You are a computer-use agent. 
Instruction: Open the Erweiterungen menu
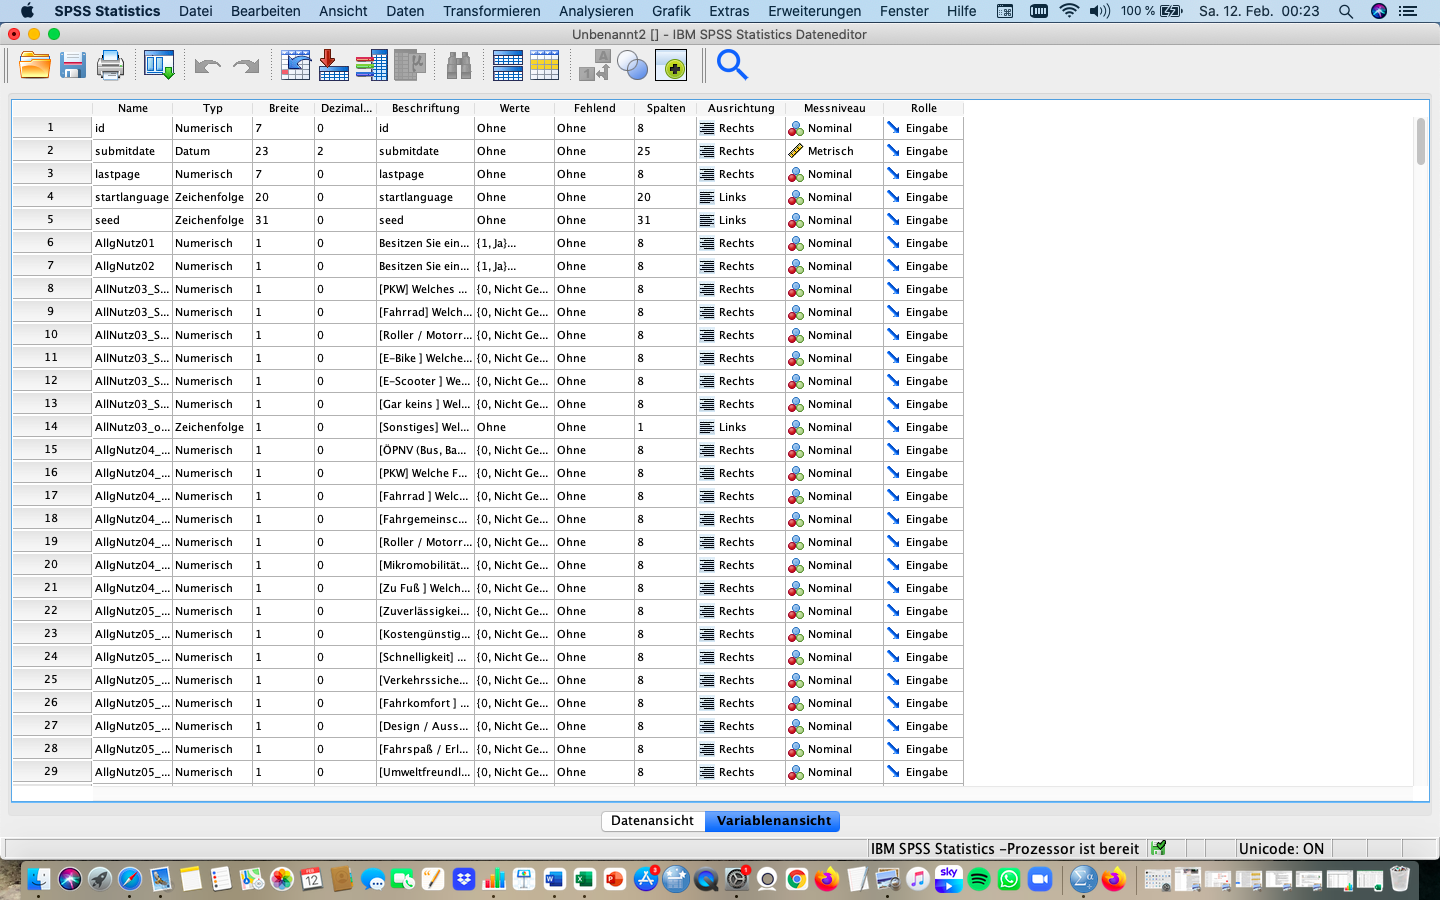click(x=815, y=11)
